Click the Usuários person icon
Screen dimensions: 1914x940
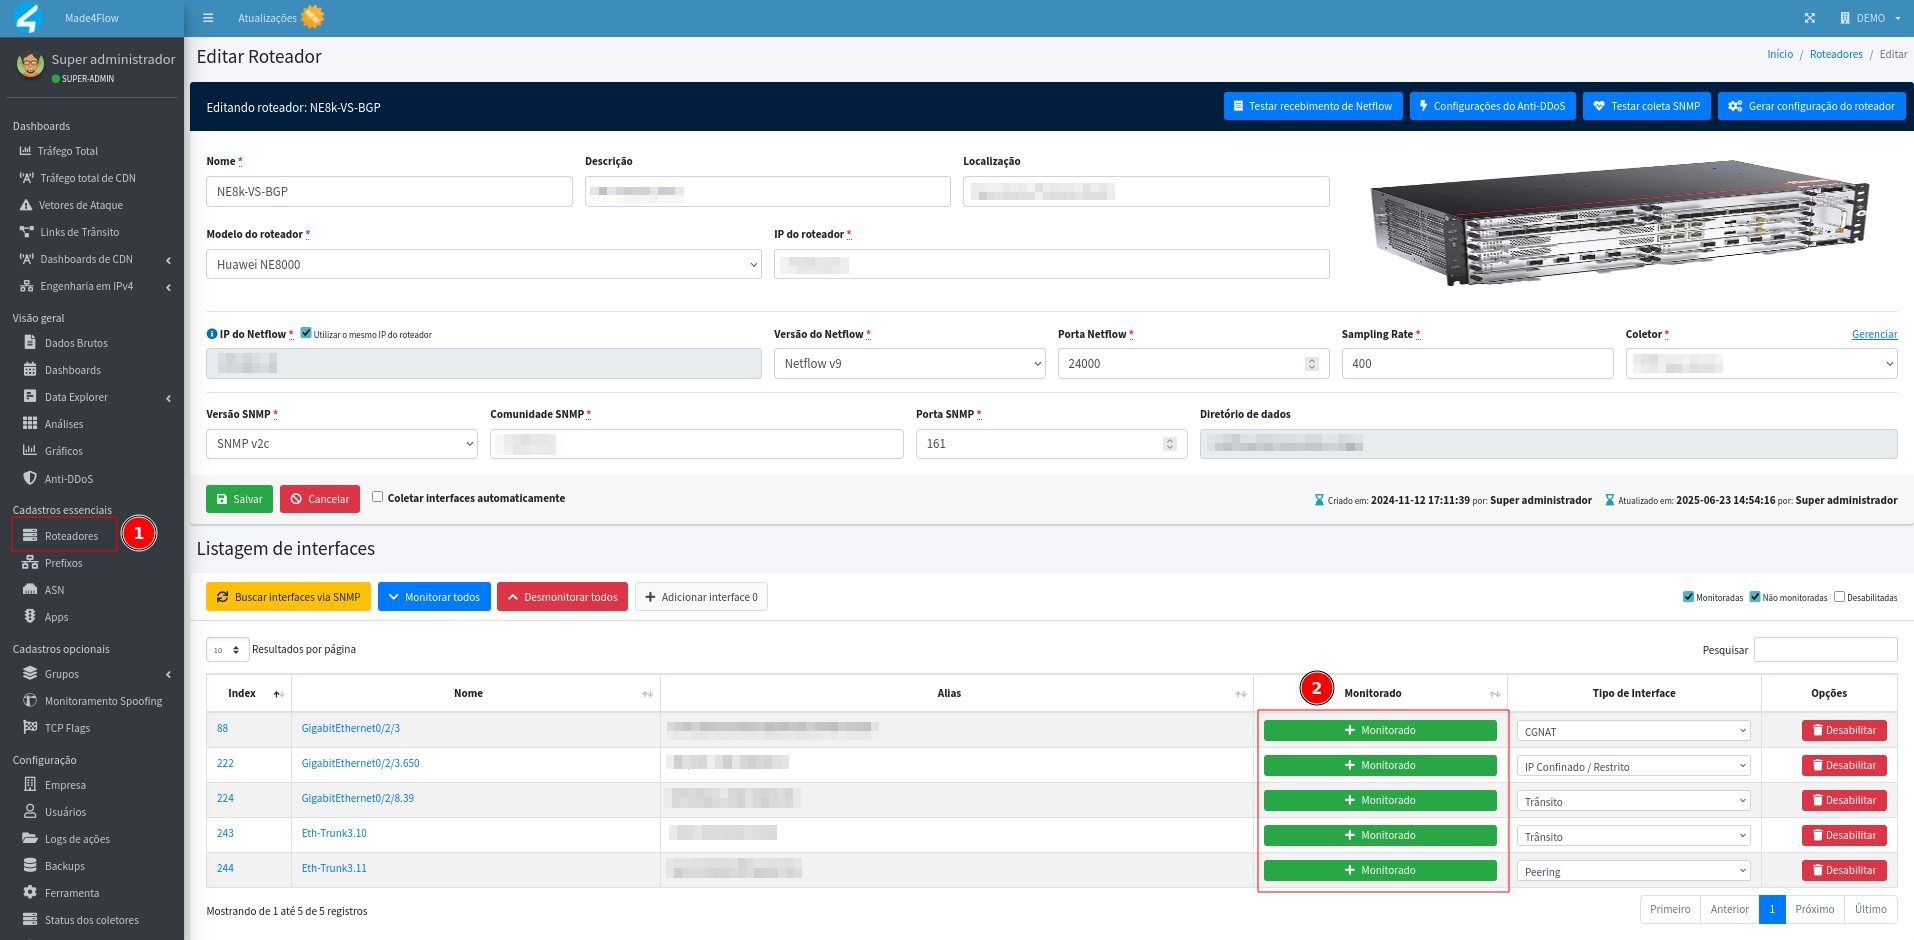point(30,811)
